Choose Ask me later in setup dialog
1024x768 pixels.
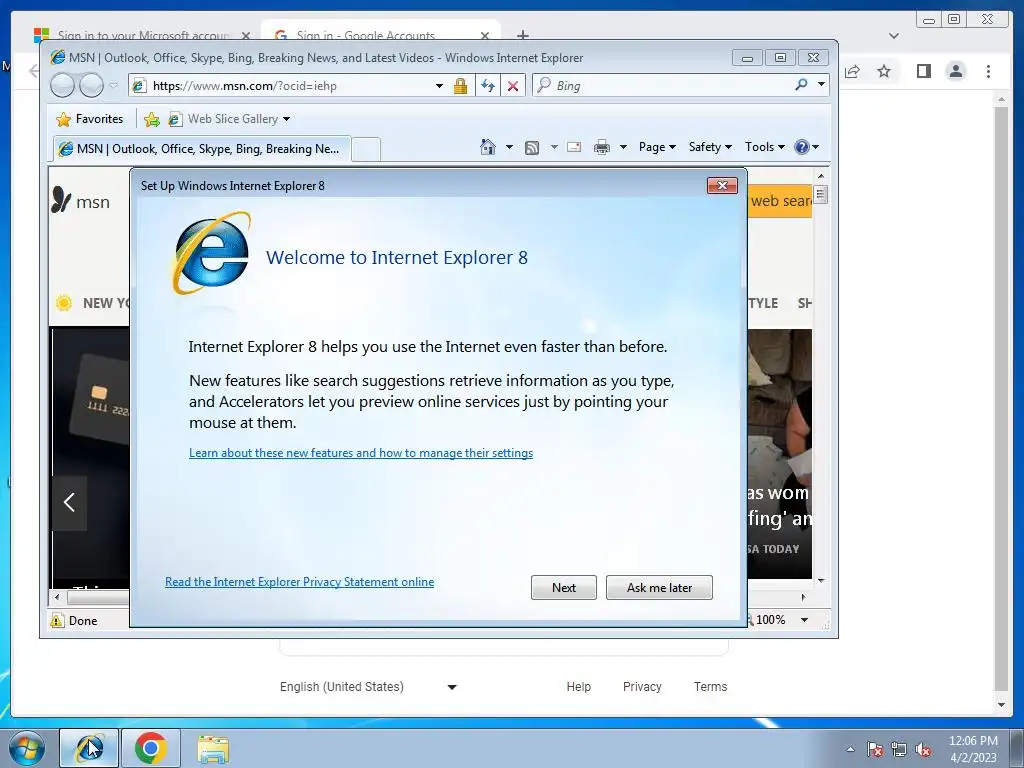click(x=659, y=587)
